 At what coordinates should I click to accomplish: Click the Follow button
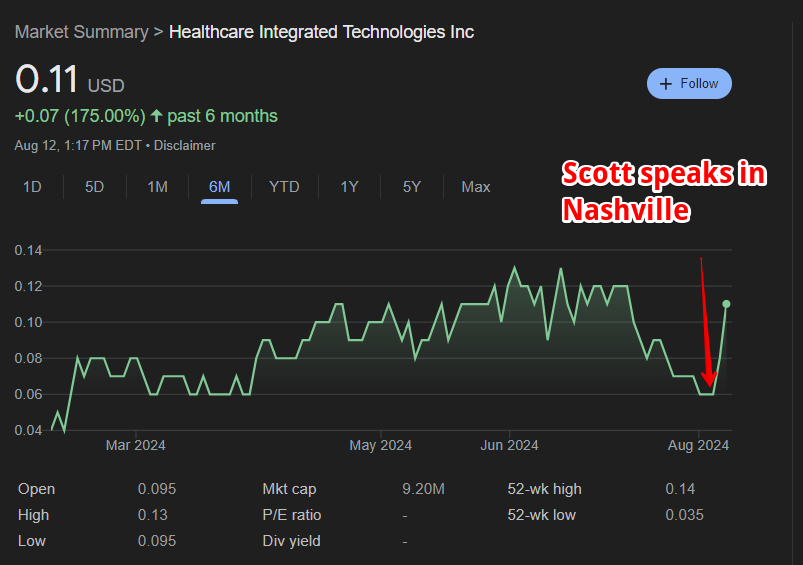(689, 83)
